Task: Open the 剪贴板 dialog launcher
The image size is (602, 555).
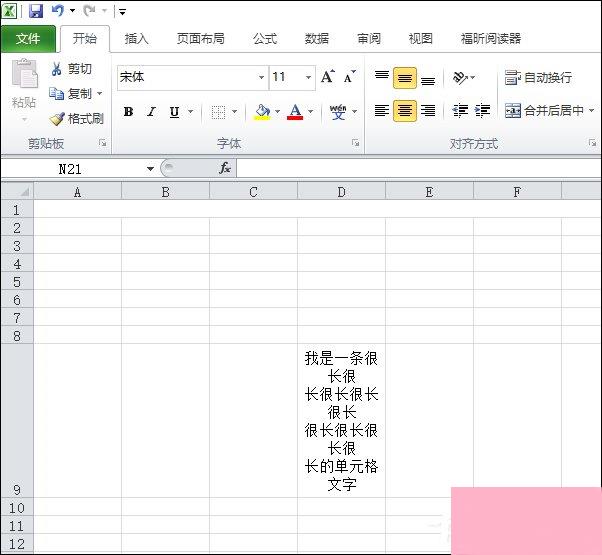Action: coord(103,143)
